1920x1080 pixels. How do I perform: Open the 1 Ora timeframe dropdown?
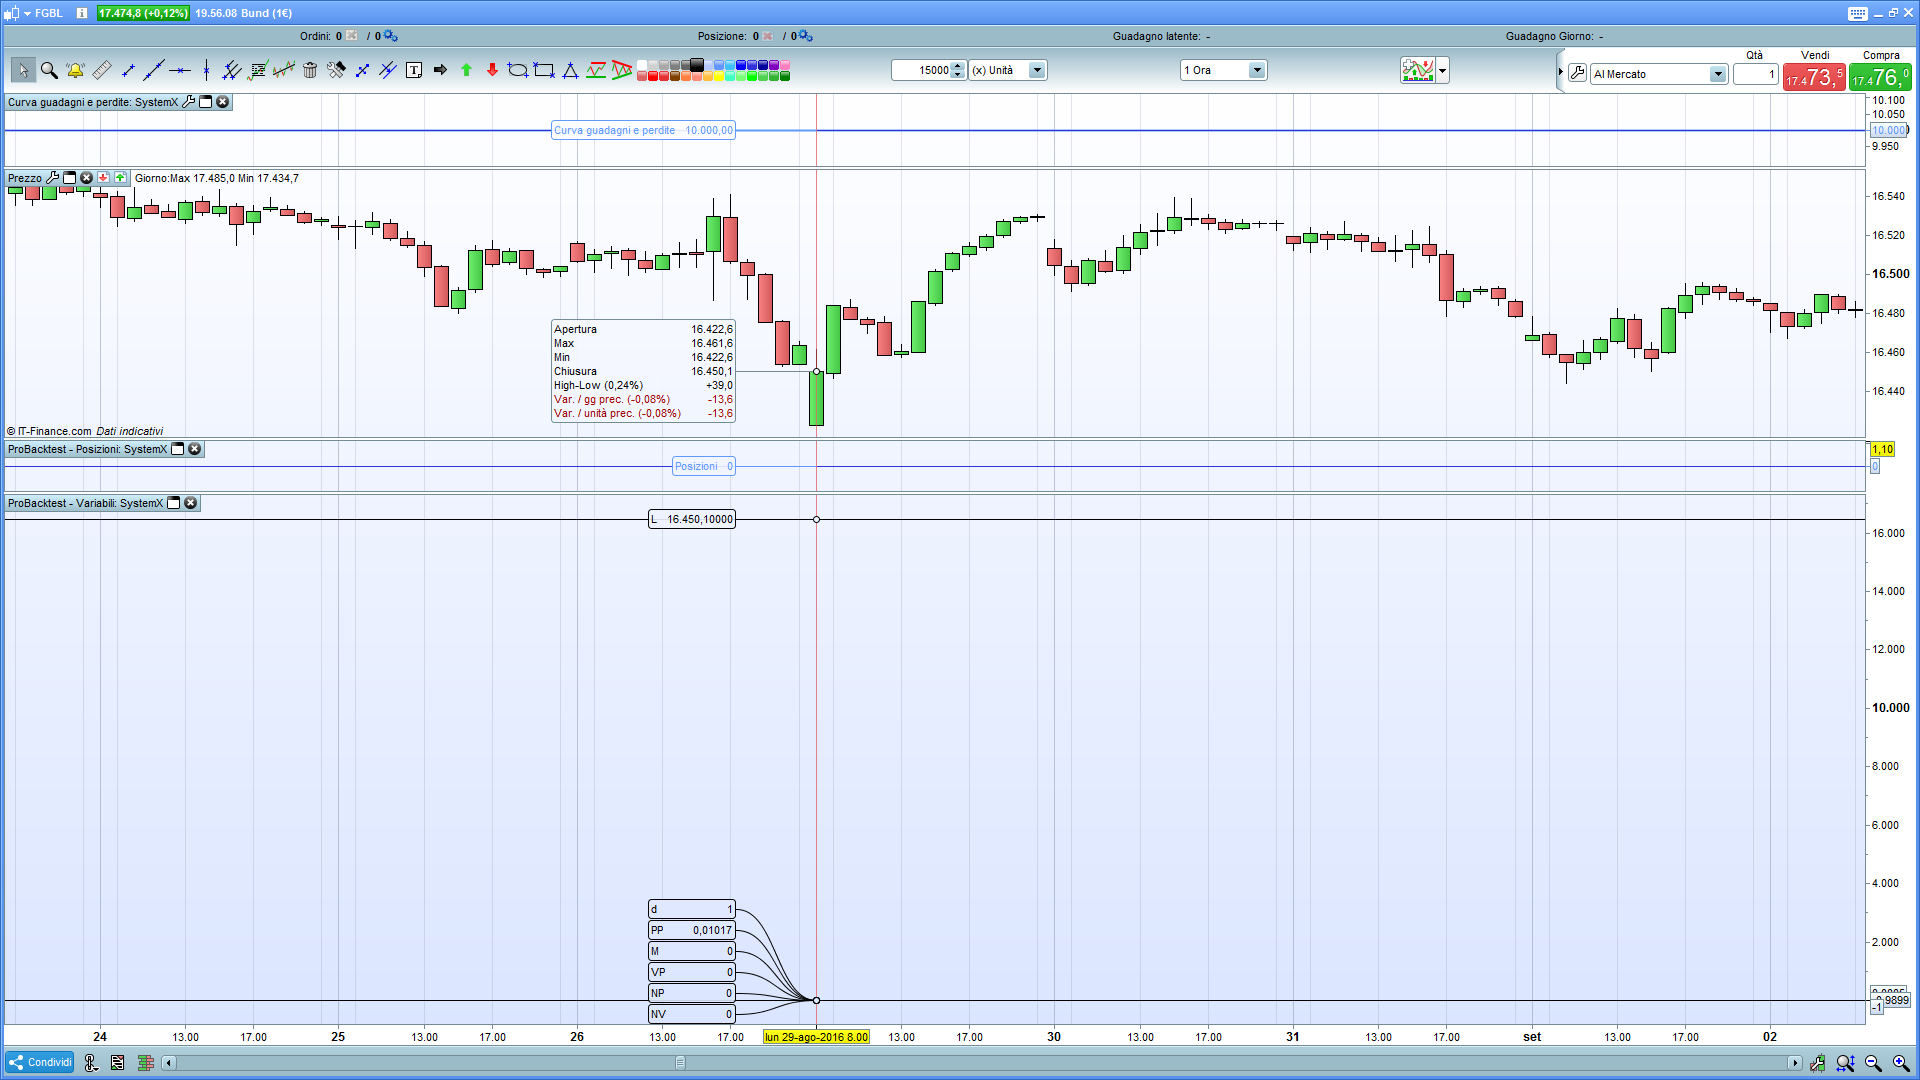tap(1257, 70)
